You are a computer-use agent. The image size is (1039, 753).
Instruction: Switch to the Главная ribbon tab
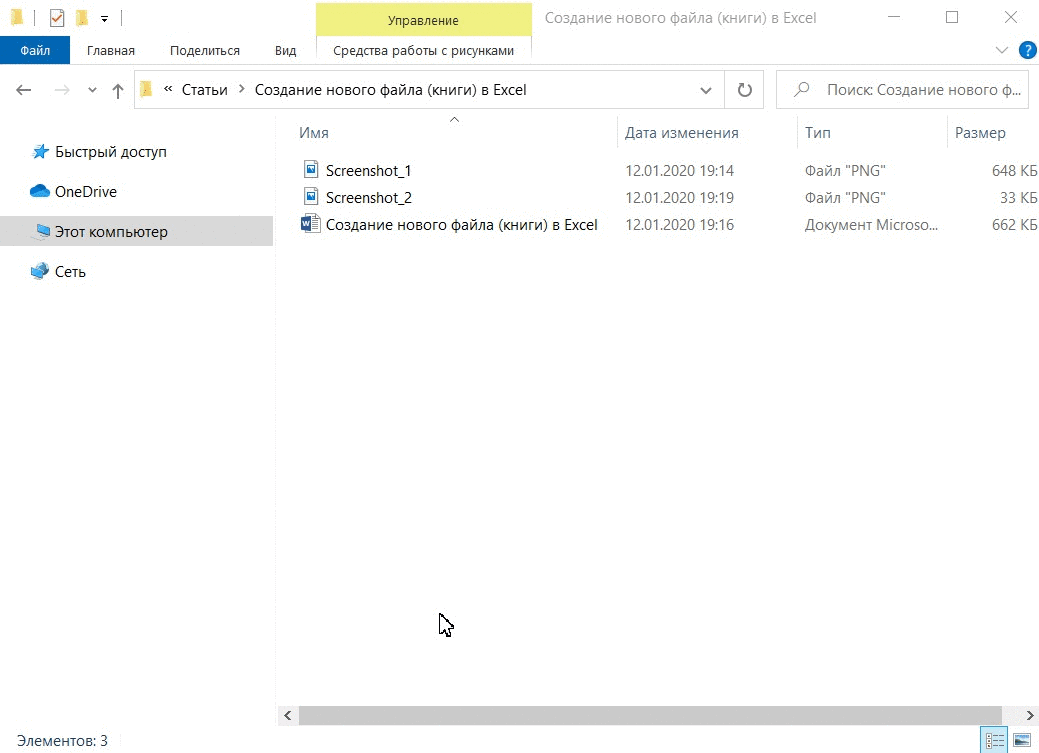coord(111,50)
